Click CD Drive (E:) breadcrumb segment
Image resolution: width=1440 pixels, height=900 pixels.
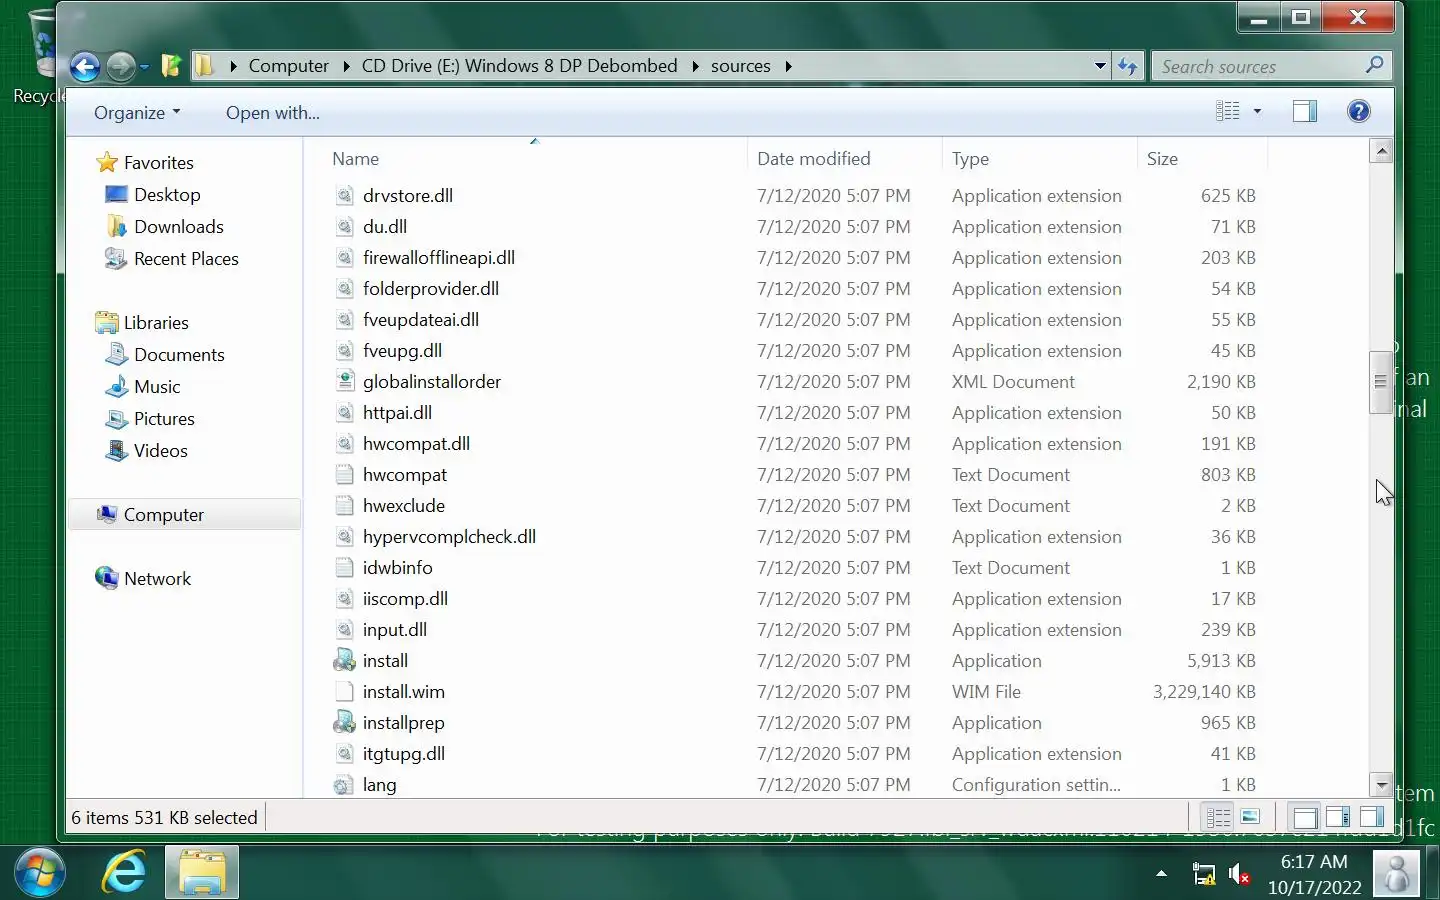point(519,66)
